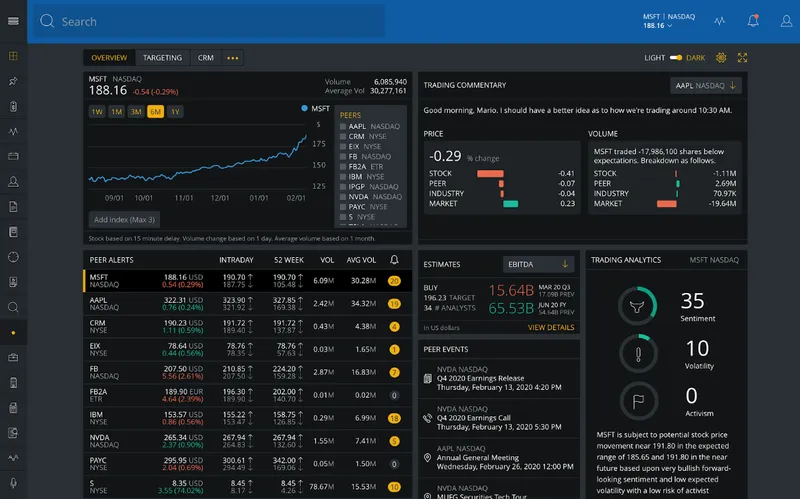This screenshot has width=800, height=499.
Task: Select the Volatility thermometer gauge icon
Action: click(638, 353)
